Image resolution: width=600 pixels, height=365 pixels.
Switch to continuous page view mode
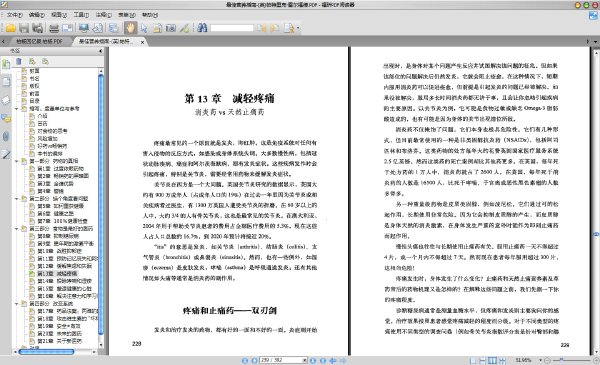(x=483, y=360)
